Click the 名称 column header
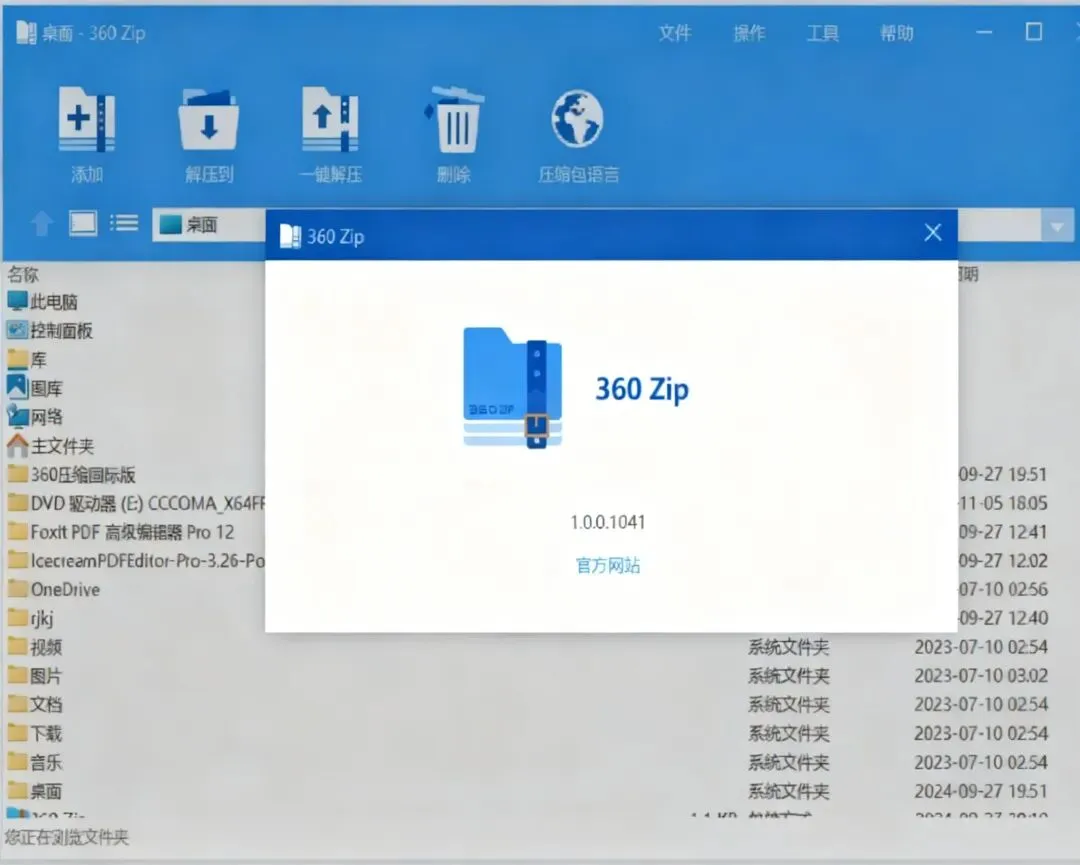This screenshot has height=865, width=1080. tap(23, 275)
